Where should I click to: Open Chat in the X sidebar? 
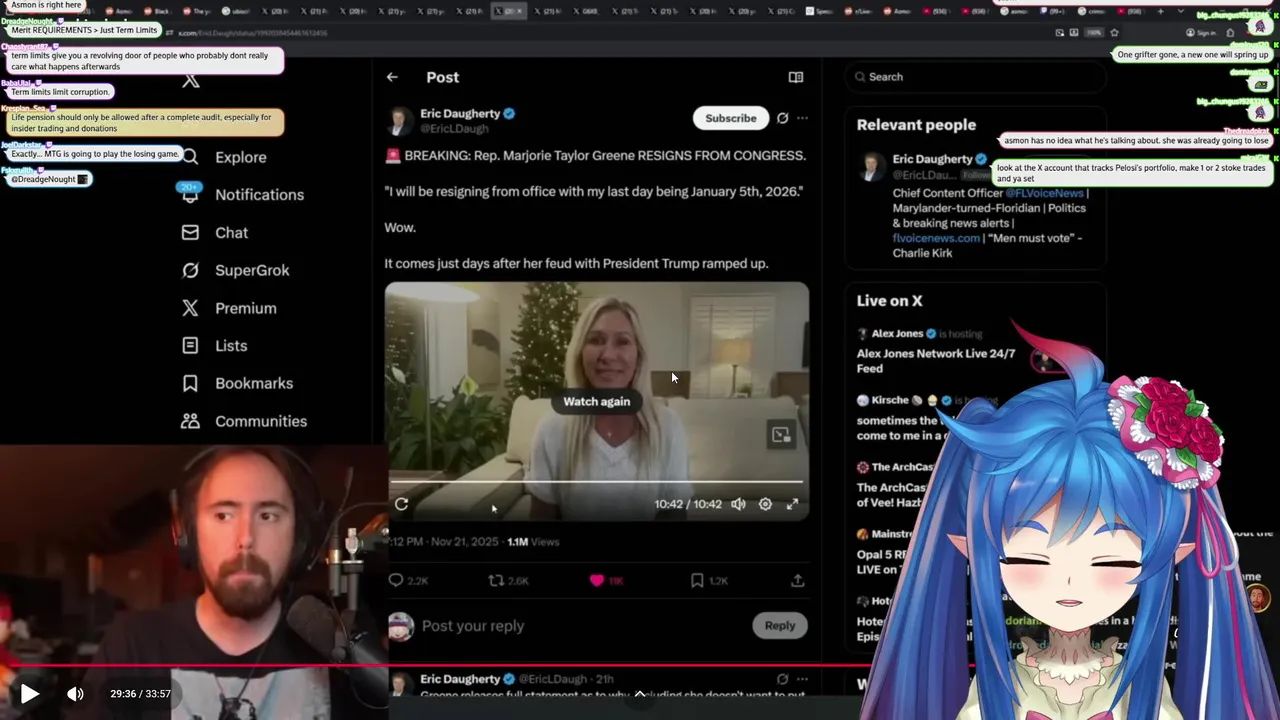[x=231, y=233]
